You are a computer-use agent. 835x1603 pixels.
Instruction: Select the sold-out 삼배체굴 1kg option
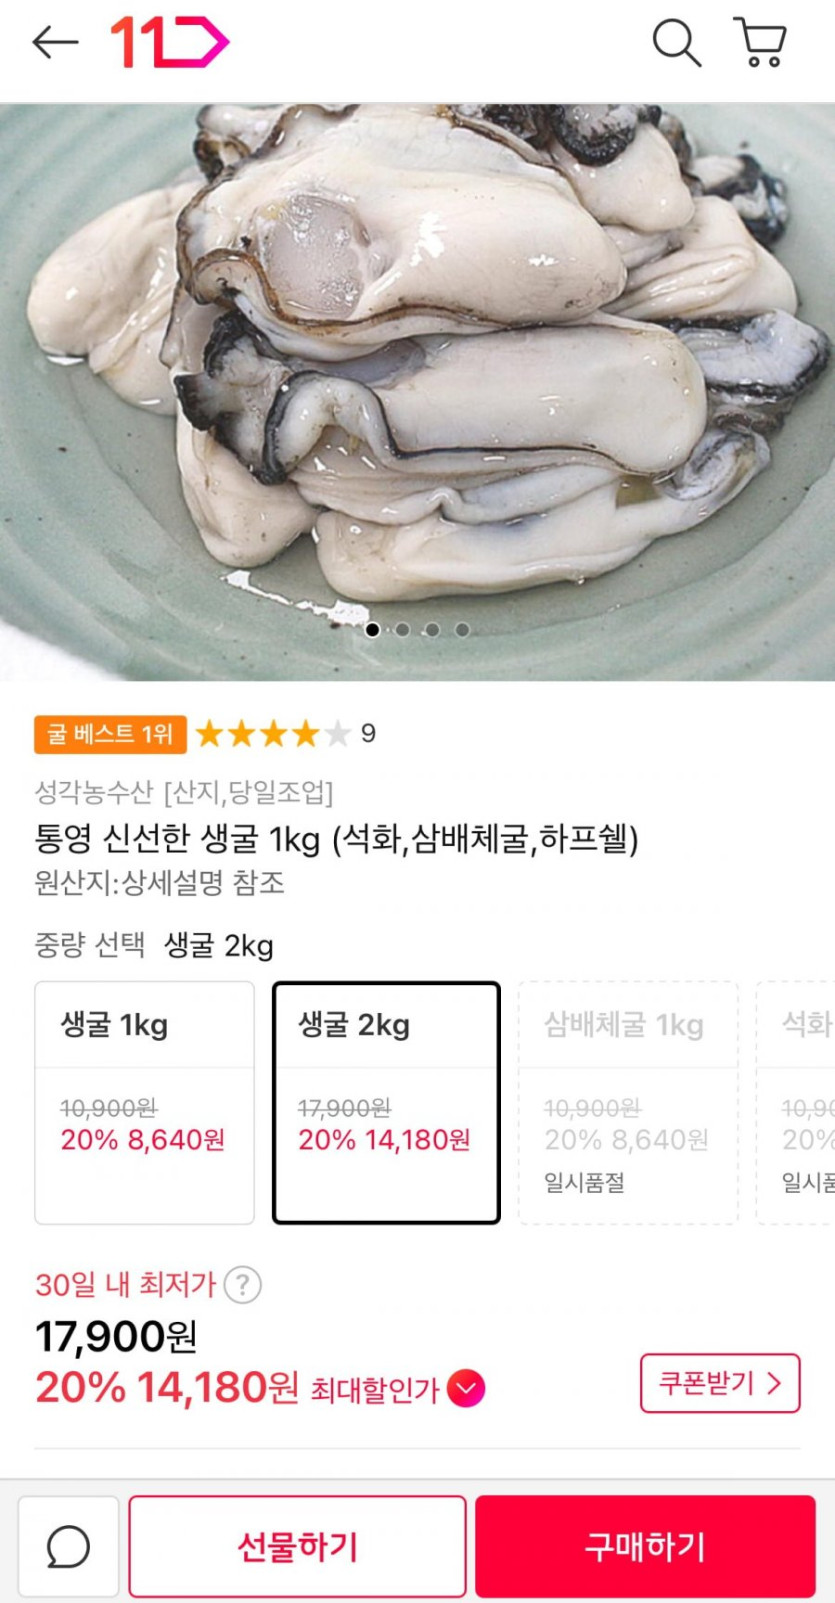tap(627, 1102)
